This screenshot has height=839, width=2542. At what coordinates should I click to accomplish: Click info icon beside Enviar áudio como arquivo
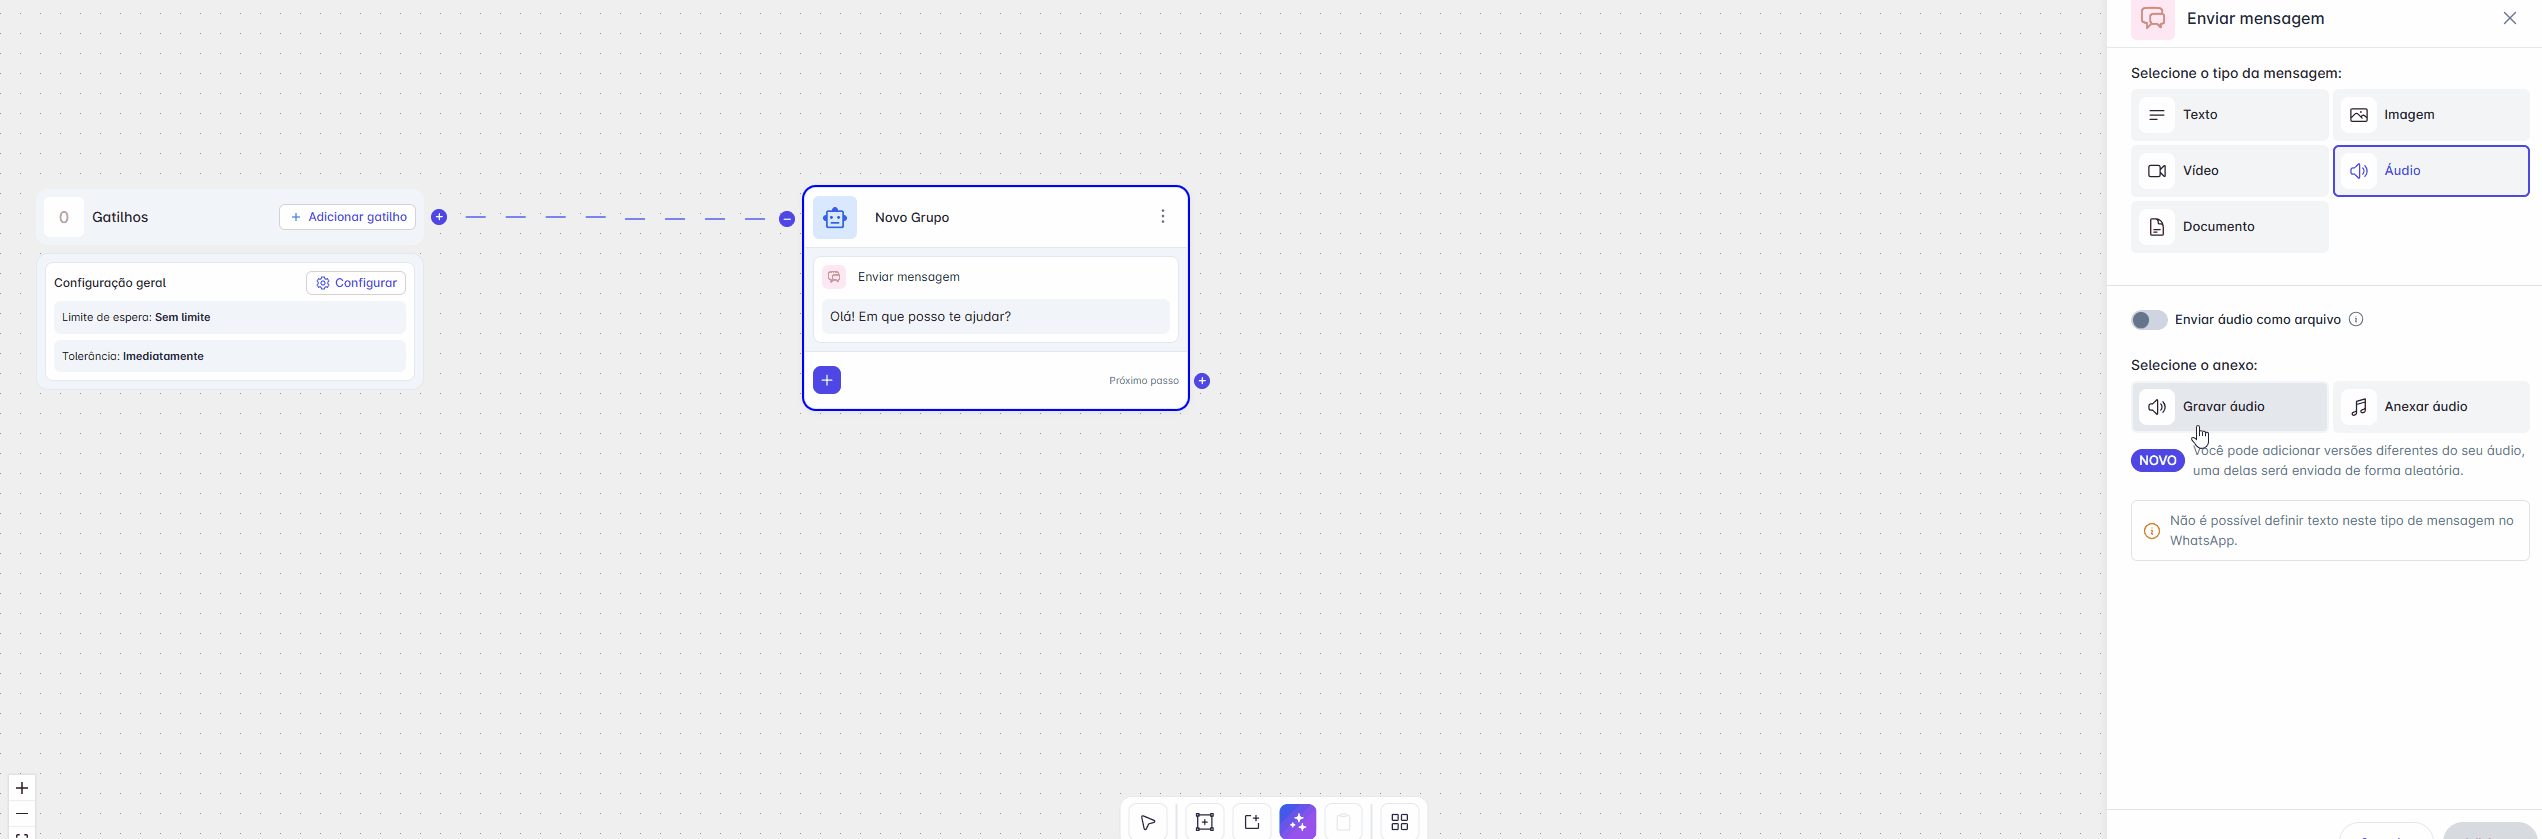(x=2356, y=320)
